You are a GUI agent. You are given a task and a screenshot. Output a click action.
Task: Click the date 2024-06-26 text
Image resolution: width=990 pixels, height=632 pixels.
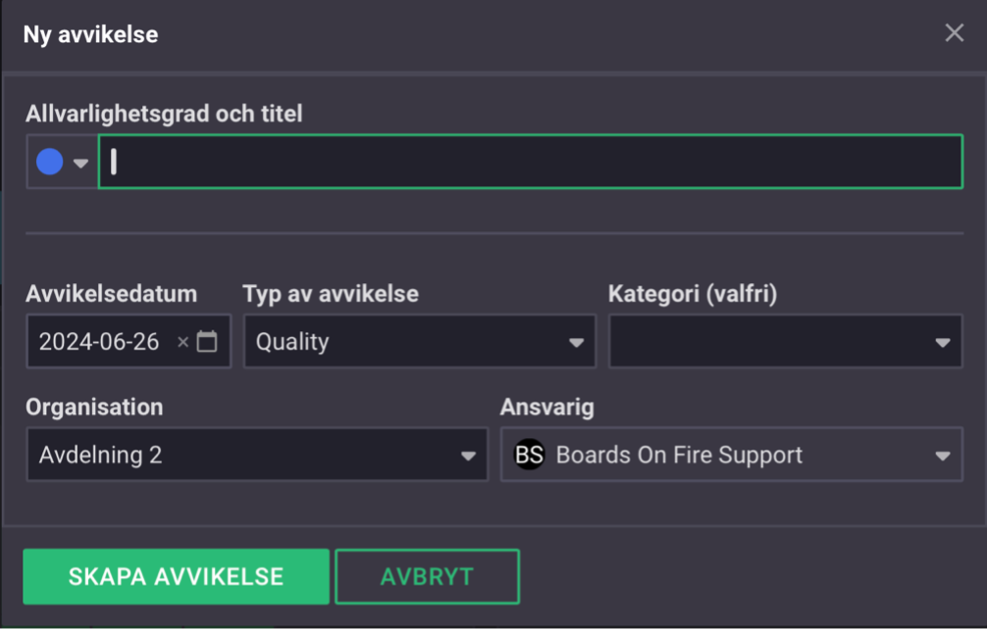click(96, 340)
